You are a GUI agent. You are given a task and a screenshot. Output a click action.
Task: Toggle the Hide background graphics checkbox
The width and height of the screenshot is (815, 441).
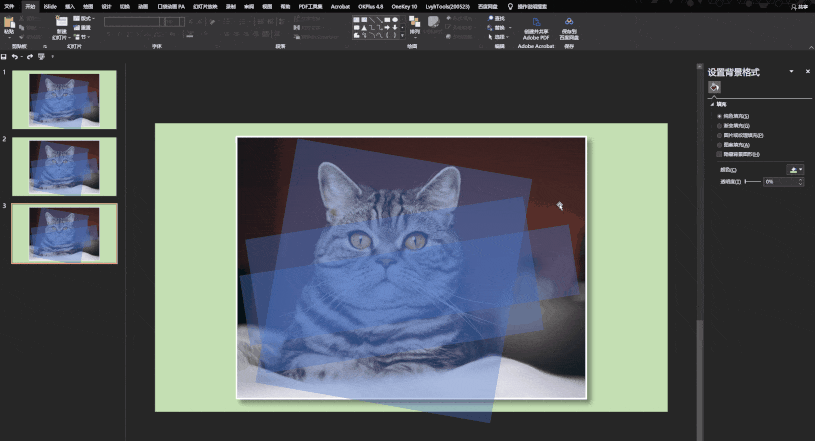click(x=719, y=154)
